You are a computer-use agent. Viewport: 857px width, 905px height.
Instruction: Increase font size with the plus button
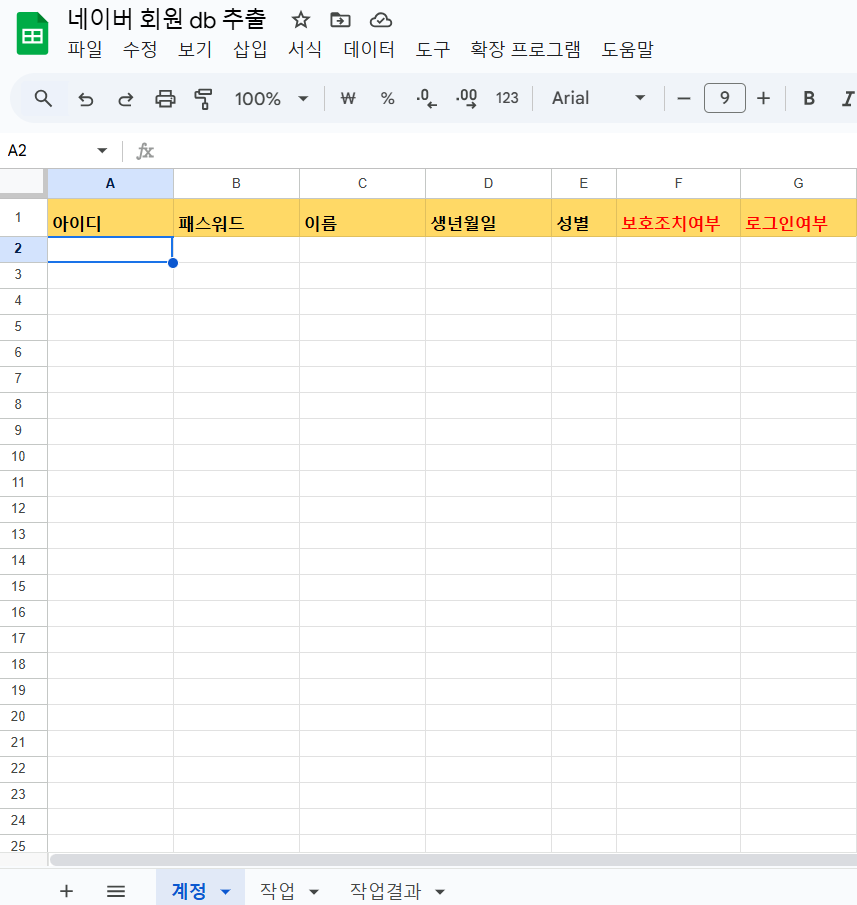coord(763,98)
